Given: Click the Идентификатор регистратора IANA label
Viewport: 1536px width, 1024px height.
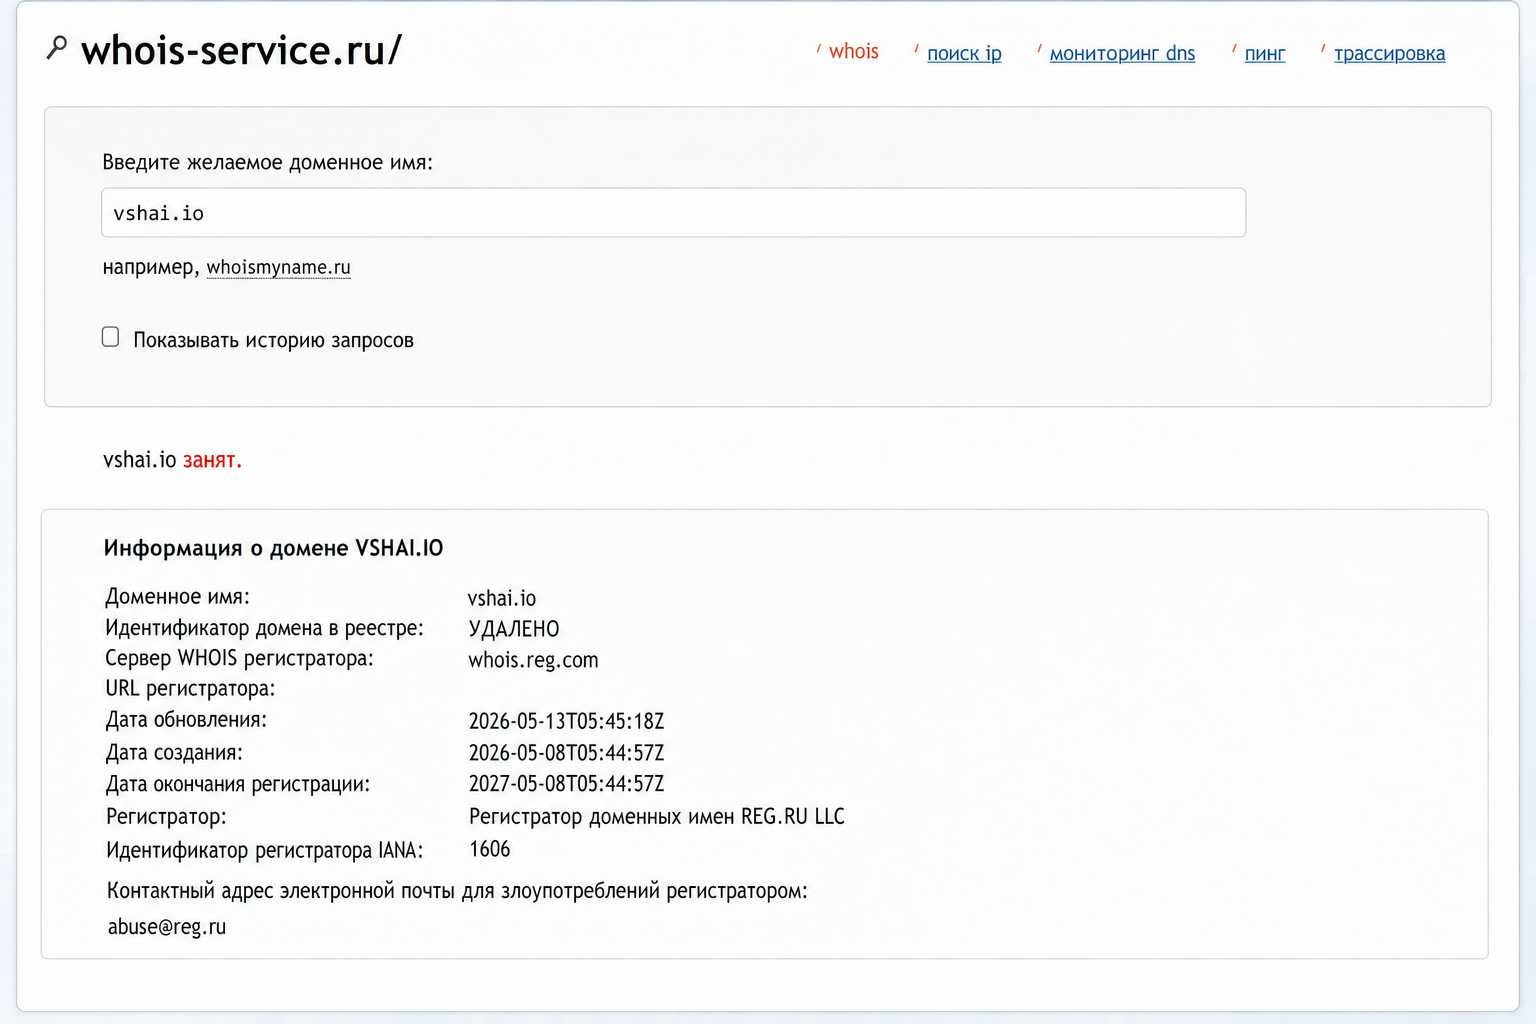Looking at the screenshot, I should pos(264,850).
